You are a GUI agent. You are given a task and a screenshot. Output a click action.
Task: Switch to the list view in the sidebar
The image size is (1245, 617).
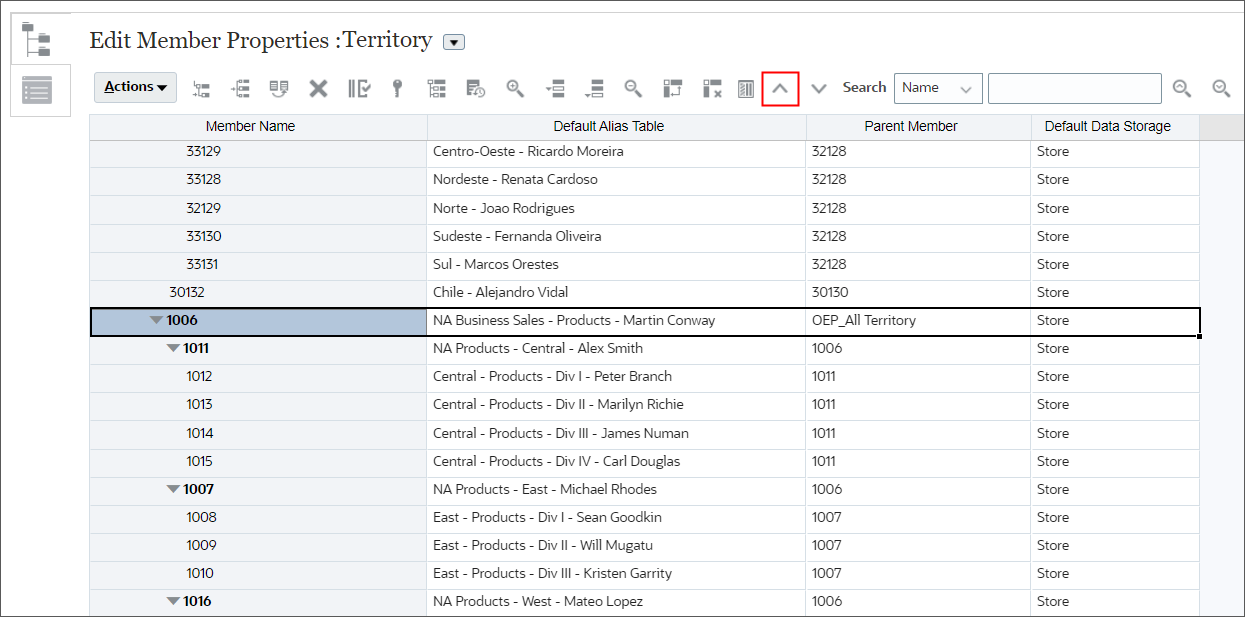point(39,90)
